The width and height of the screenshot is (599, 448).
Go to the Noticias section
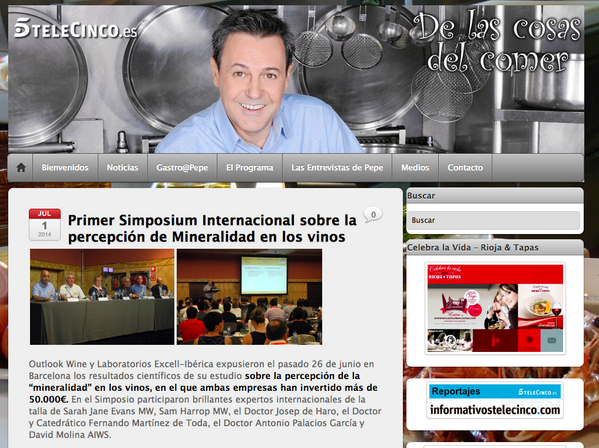point(122,168)
